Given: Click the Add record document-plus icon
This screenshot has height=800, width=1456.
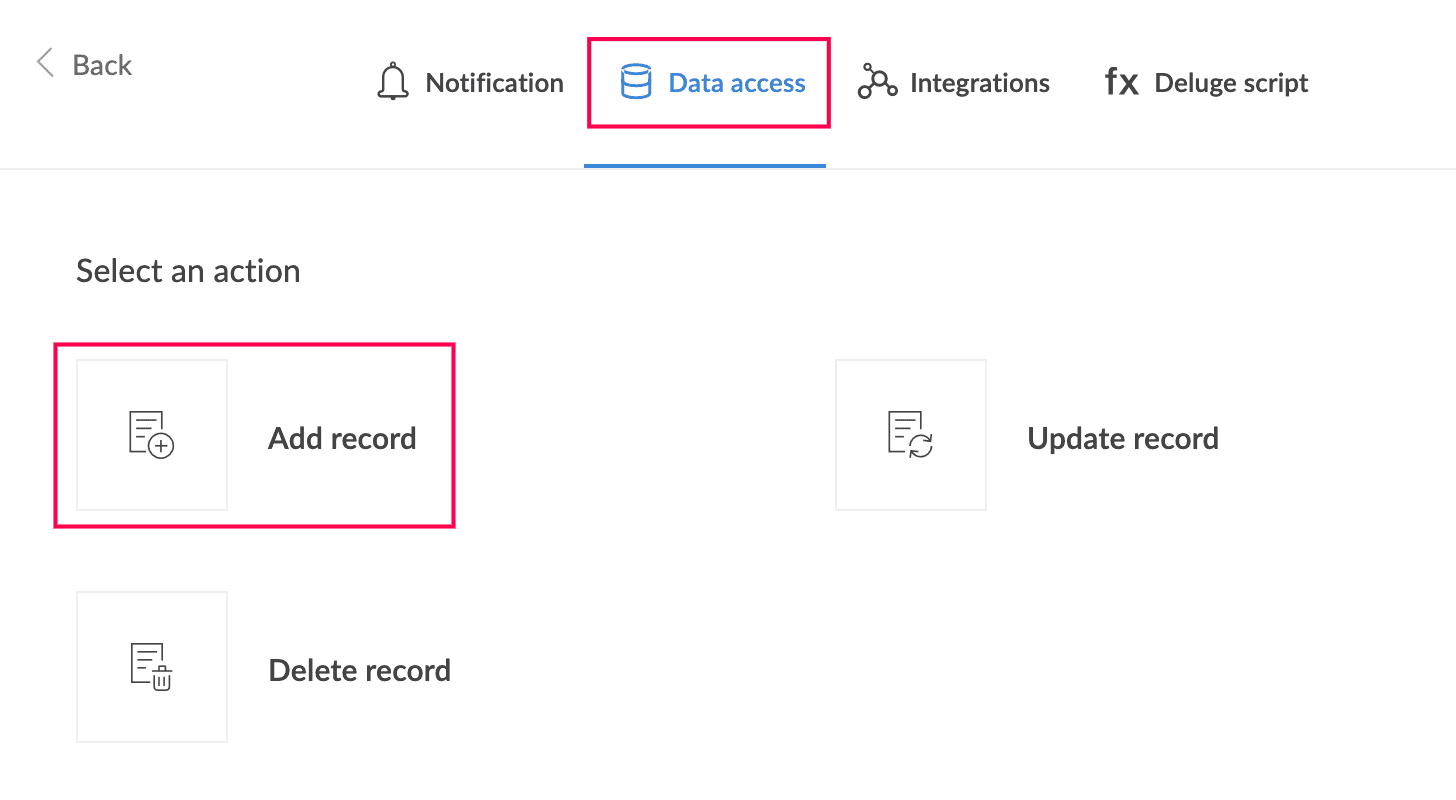Looking at the screenshot, I should pos(152,435).
